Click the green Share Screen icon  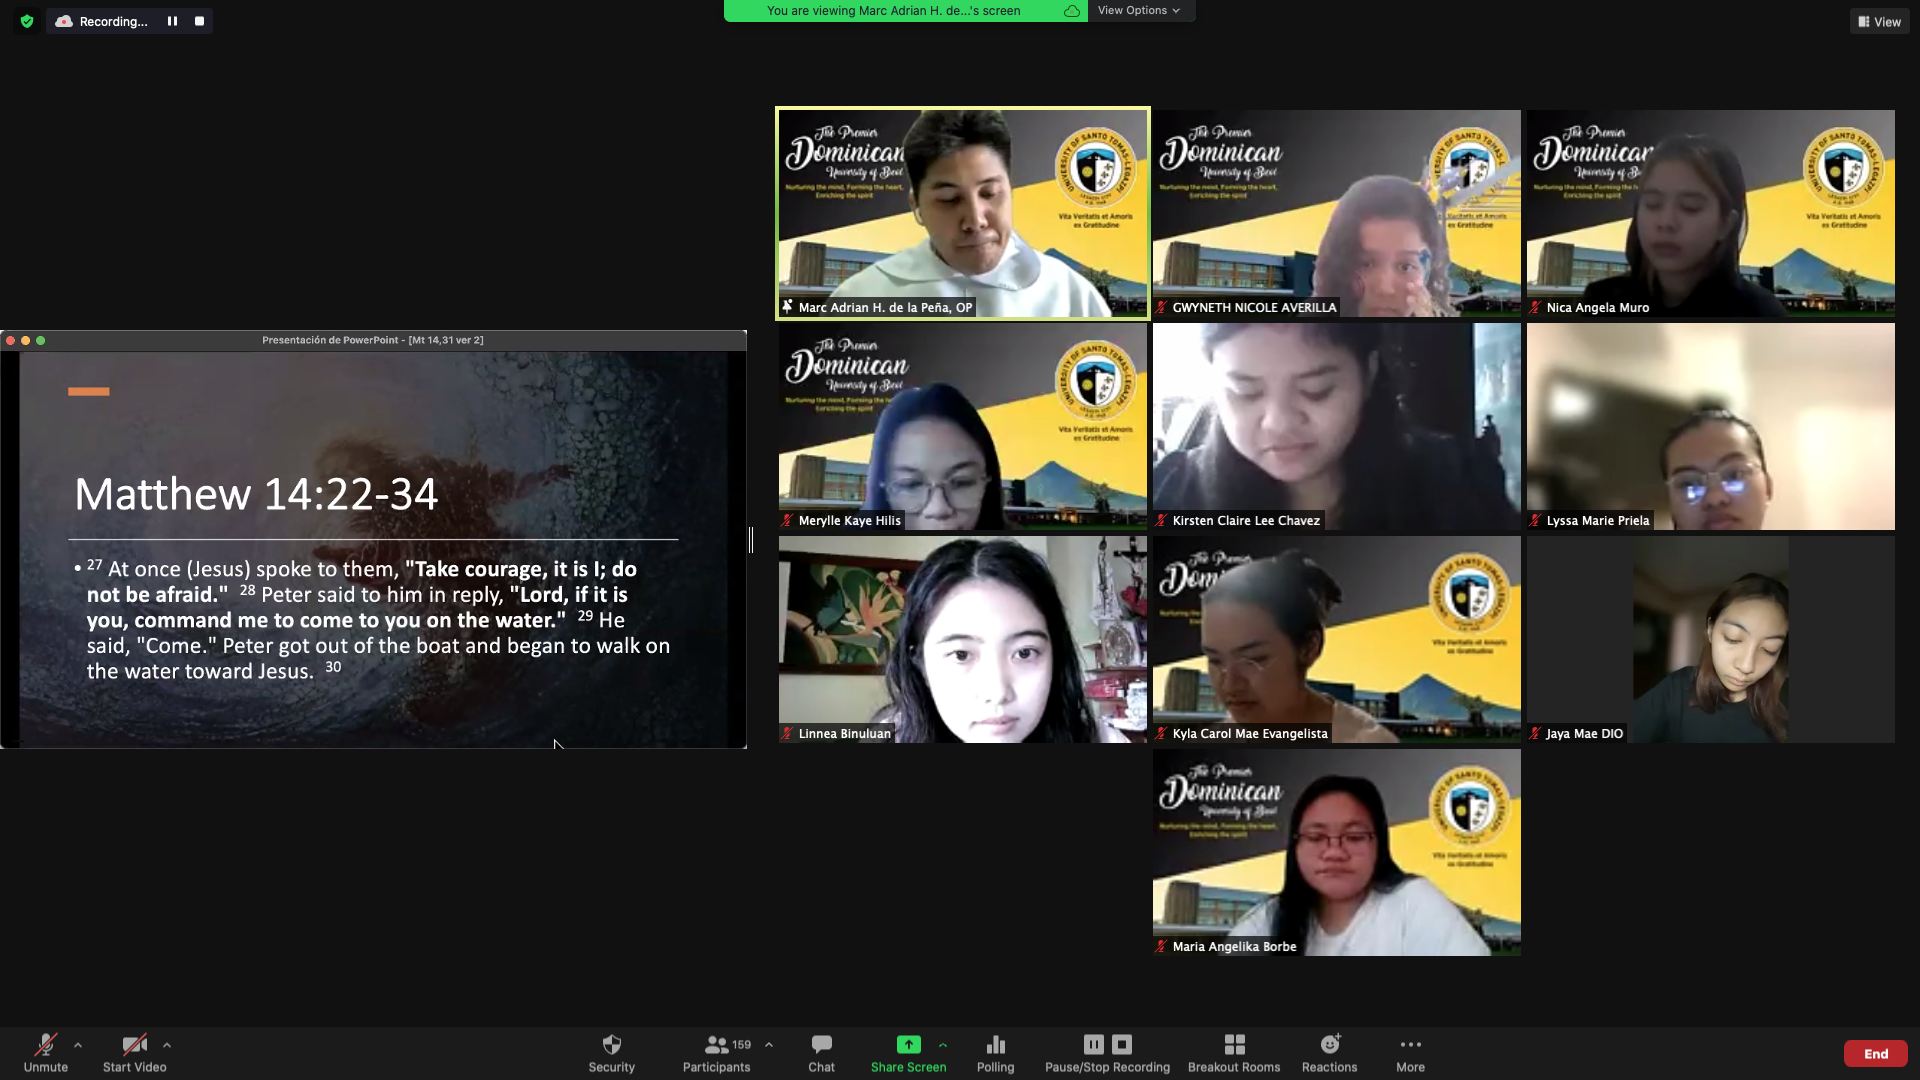908,1044
